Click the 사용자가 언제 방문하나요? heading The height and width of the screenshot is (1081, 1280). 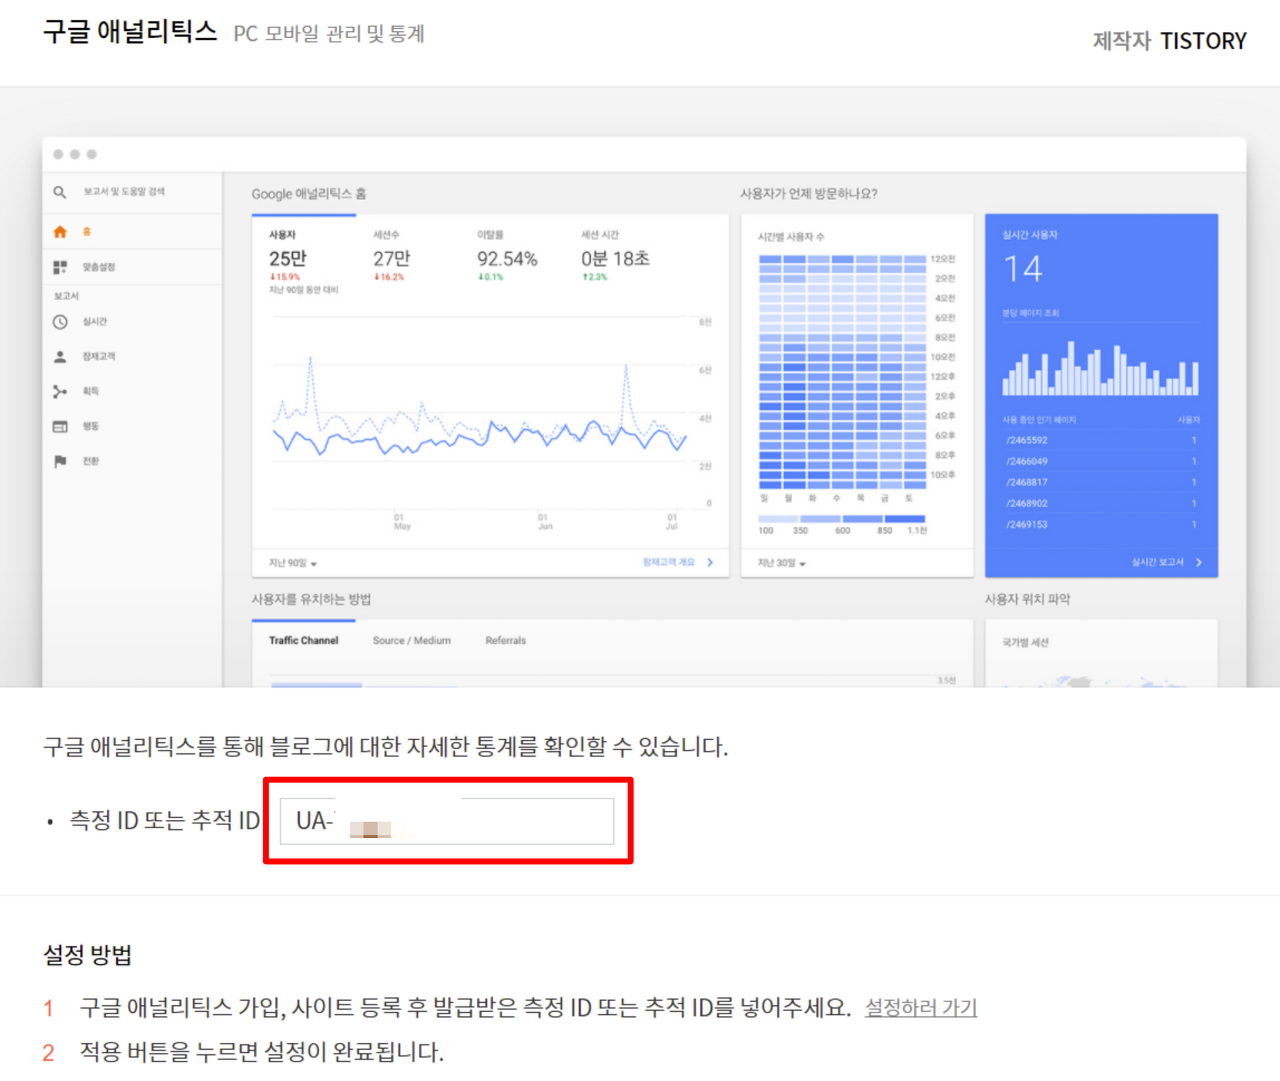tap(809, 194)
